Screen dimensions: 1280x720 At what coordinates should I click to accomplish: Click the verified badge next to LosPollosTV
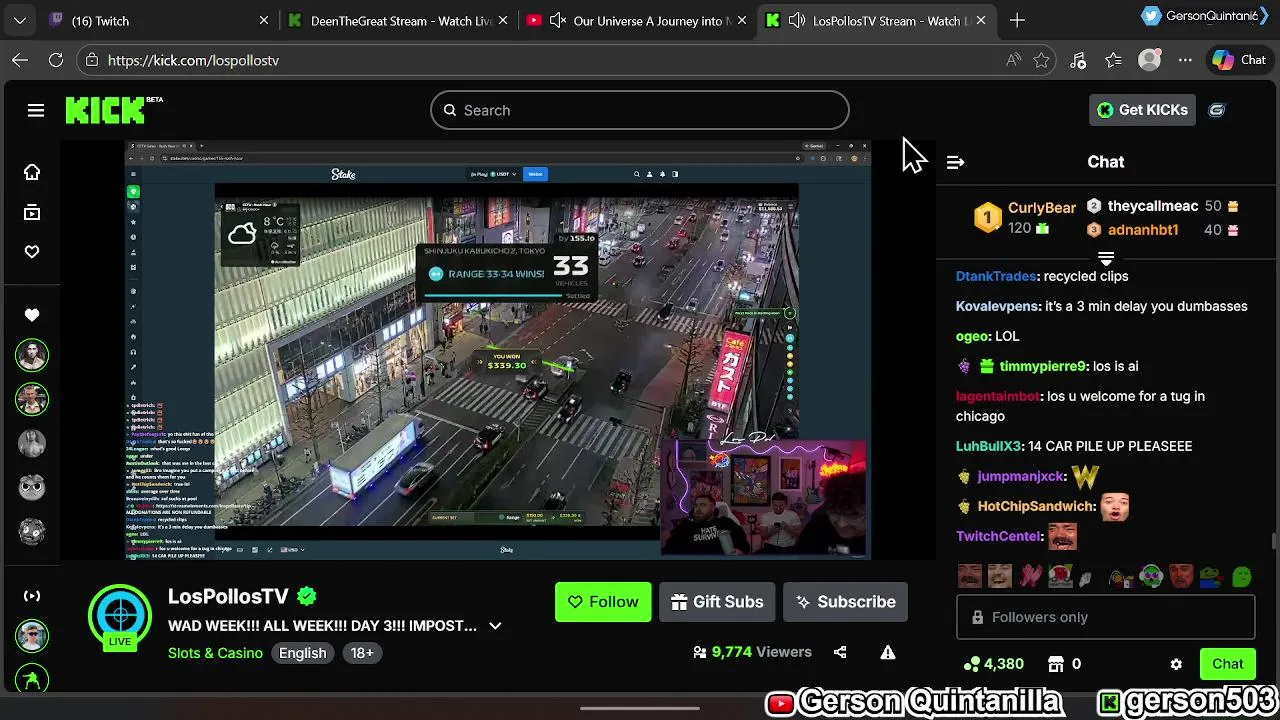(x=307, y=597)
